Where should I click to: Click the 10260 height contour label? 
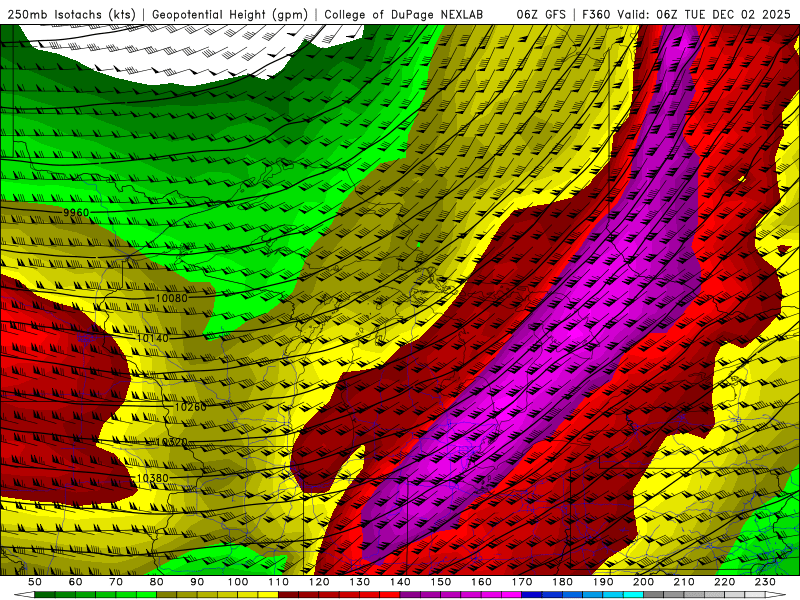coord(190,407)
